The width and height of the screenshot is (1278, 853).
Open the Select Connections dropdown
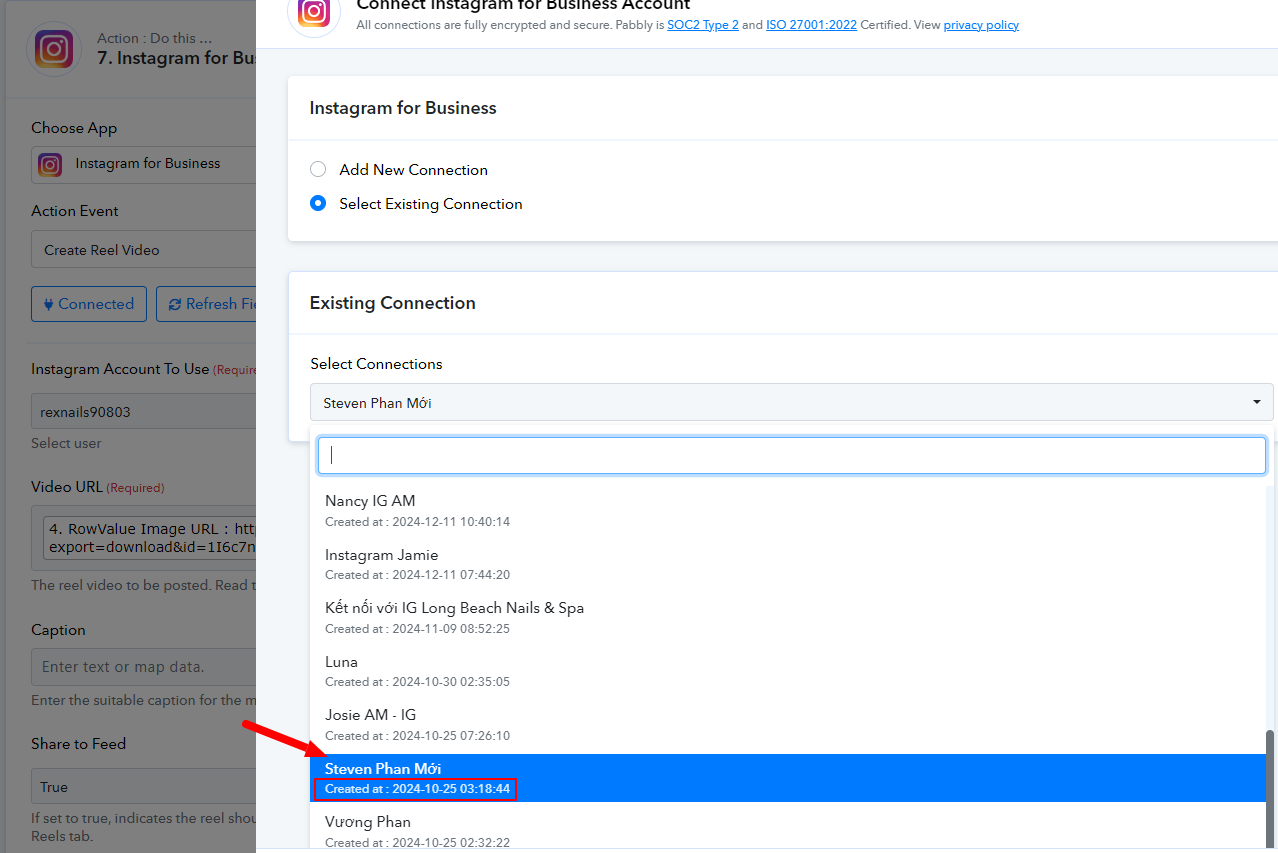click(x=790, y=402)
